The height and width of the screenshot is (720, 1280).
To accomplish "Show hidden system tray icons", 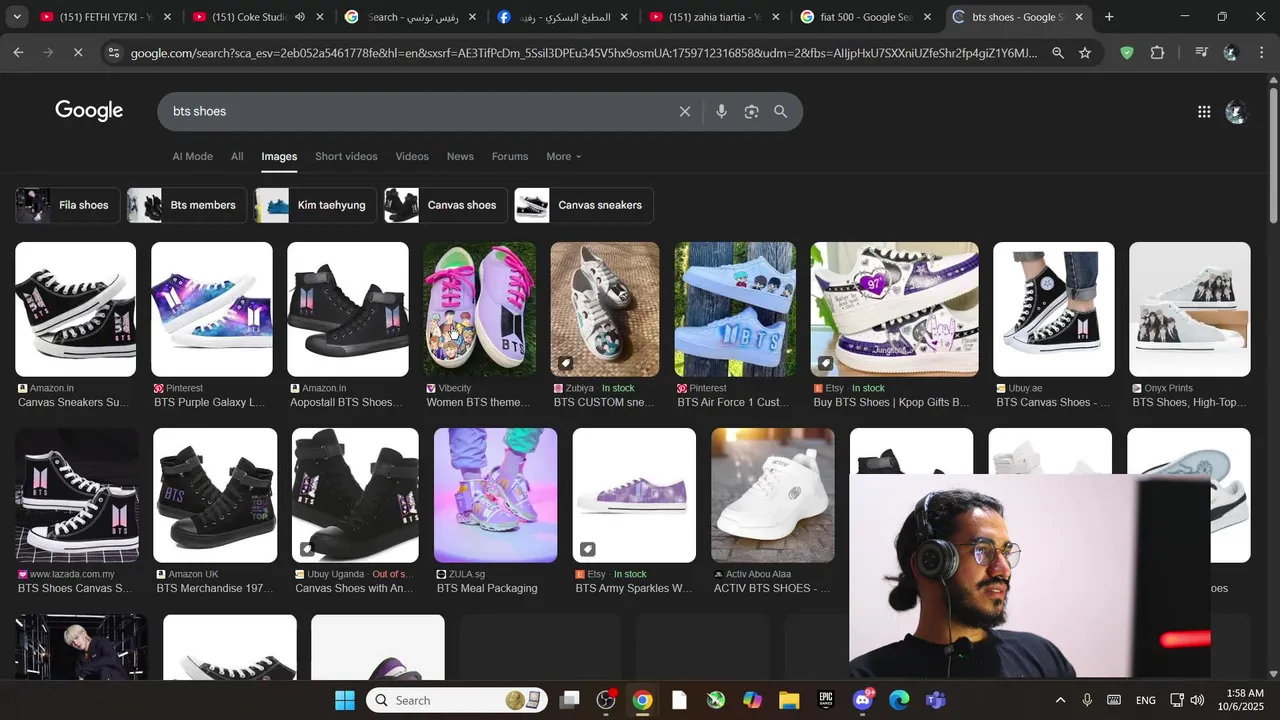I will click(1060, 700).
